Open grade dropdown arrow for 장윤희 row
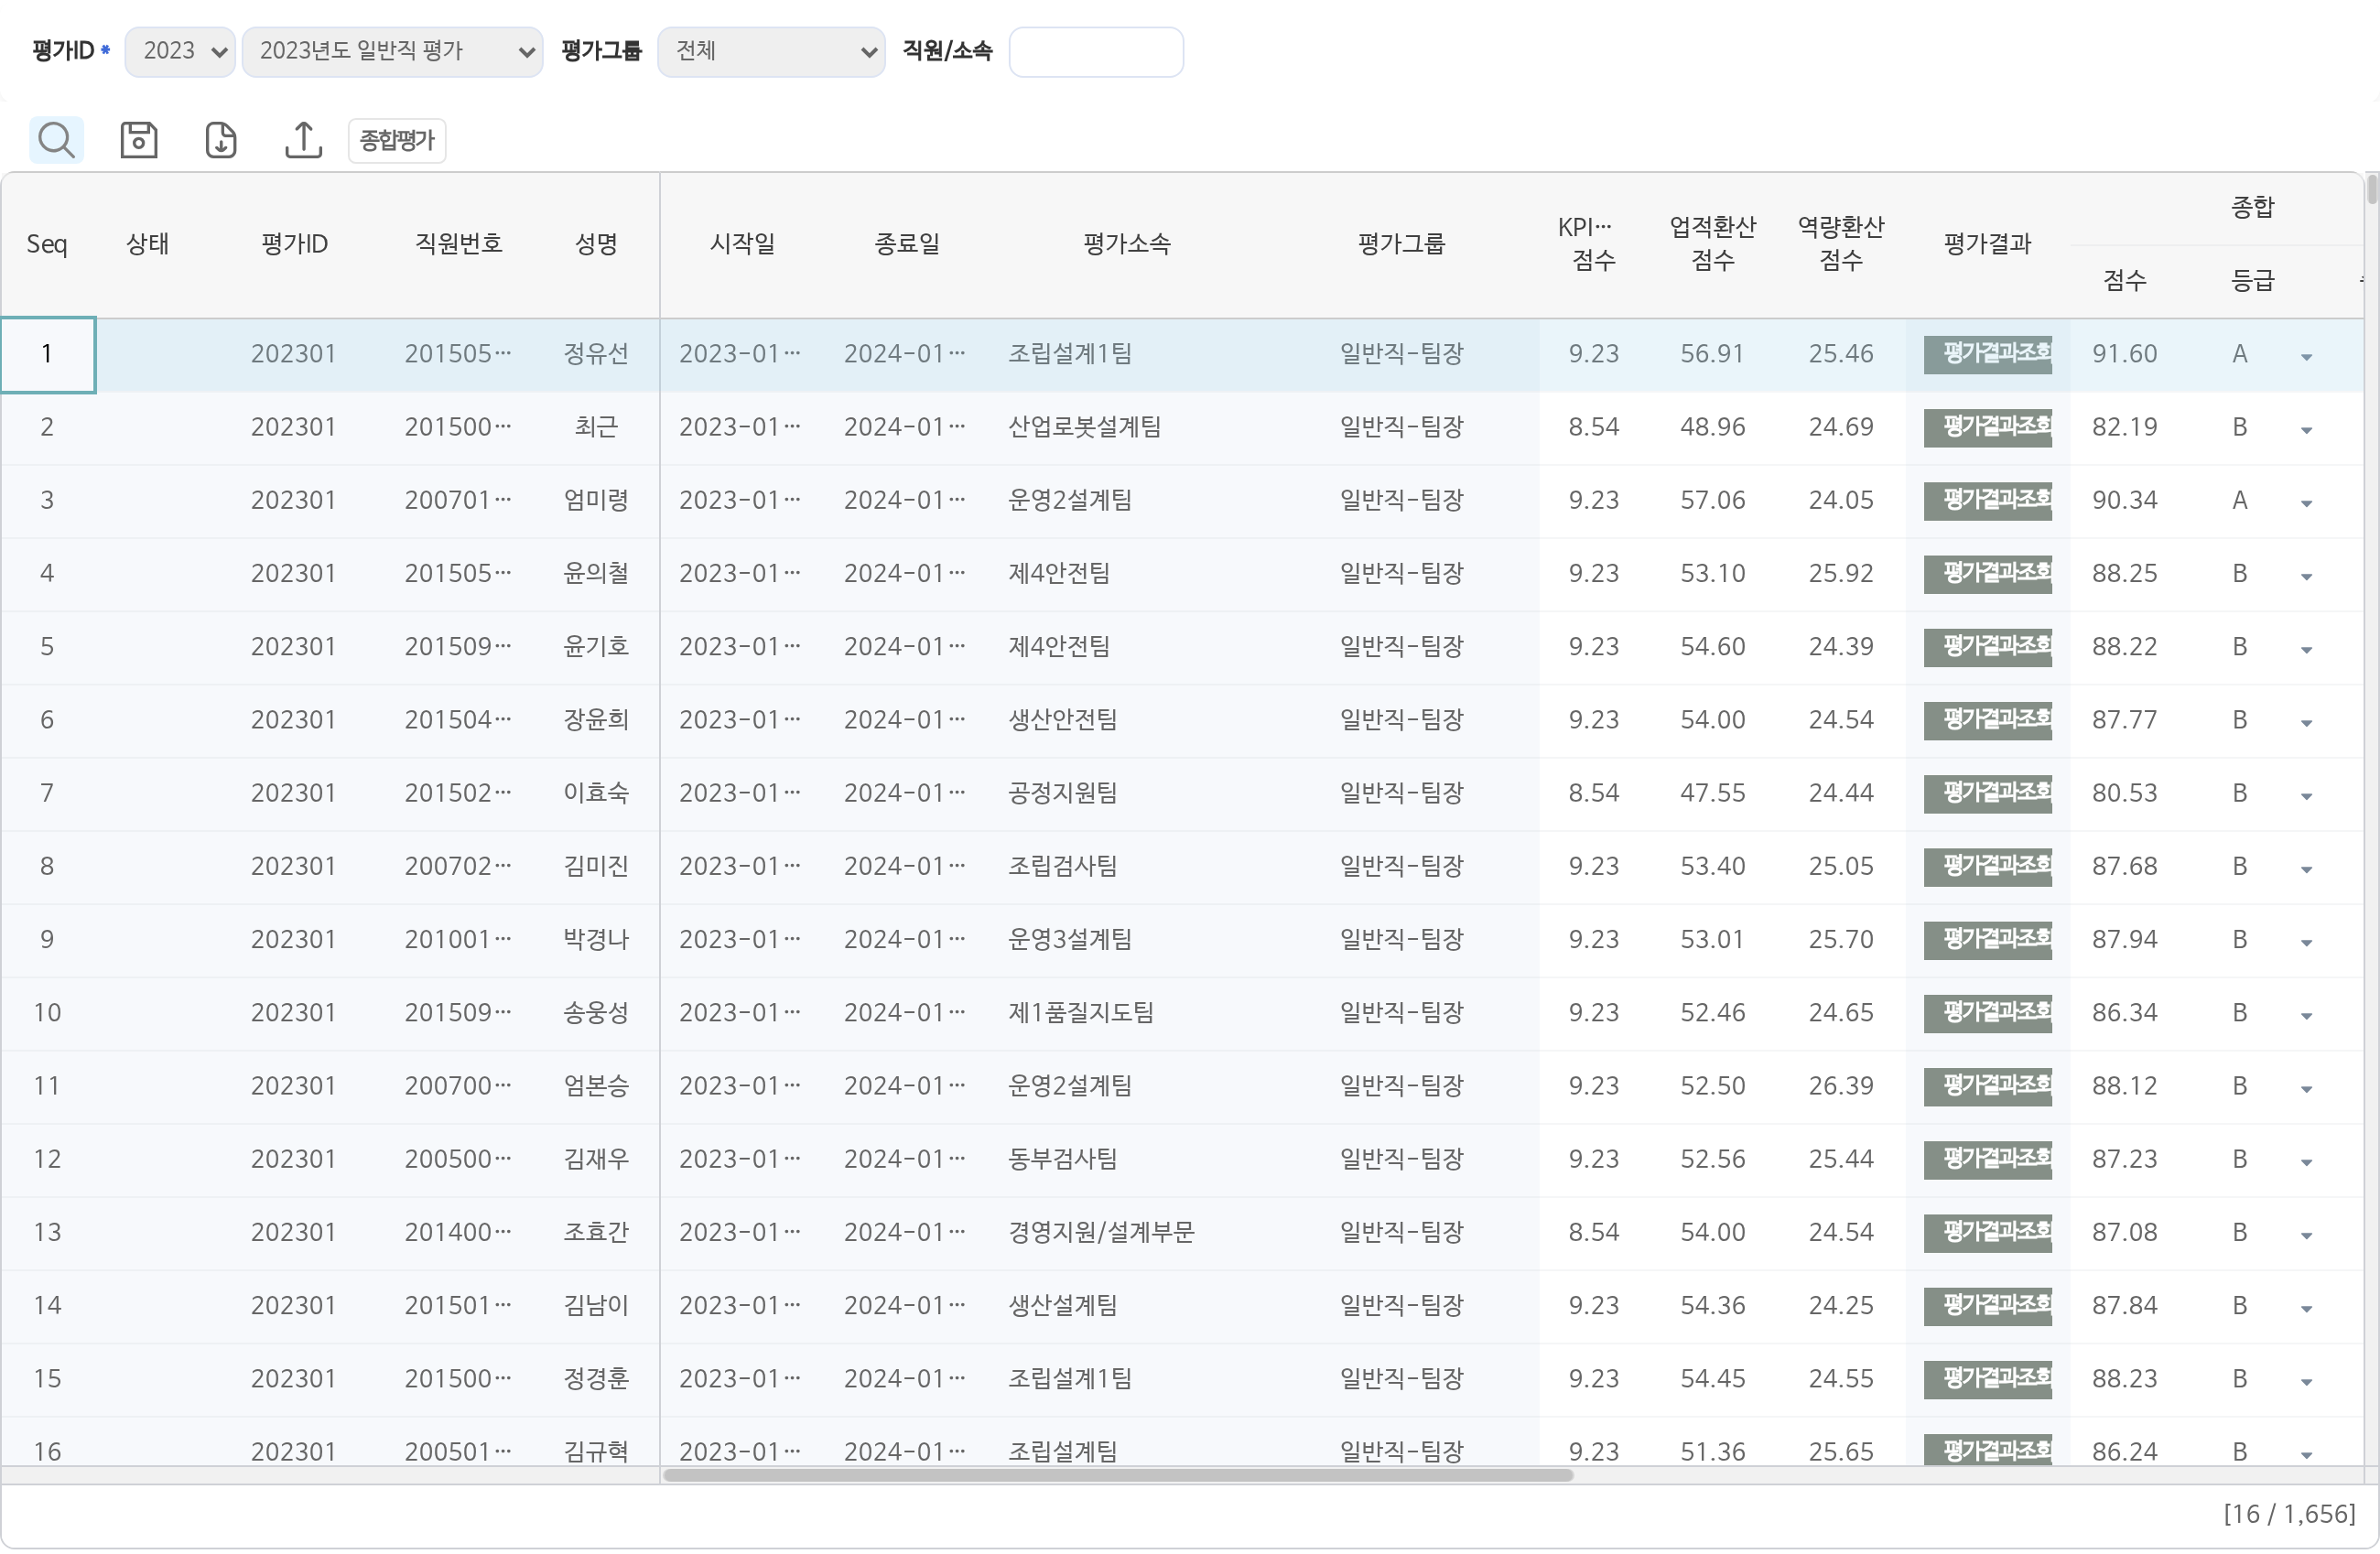This screenshot has width=2380, height=1554. 2306,723
